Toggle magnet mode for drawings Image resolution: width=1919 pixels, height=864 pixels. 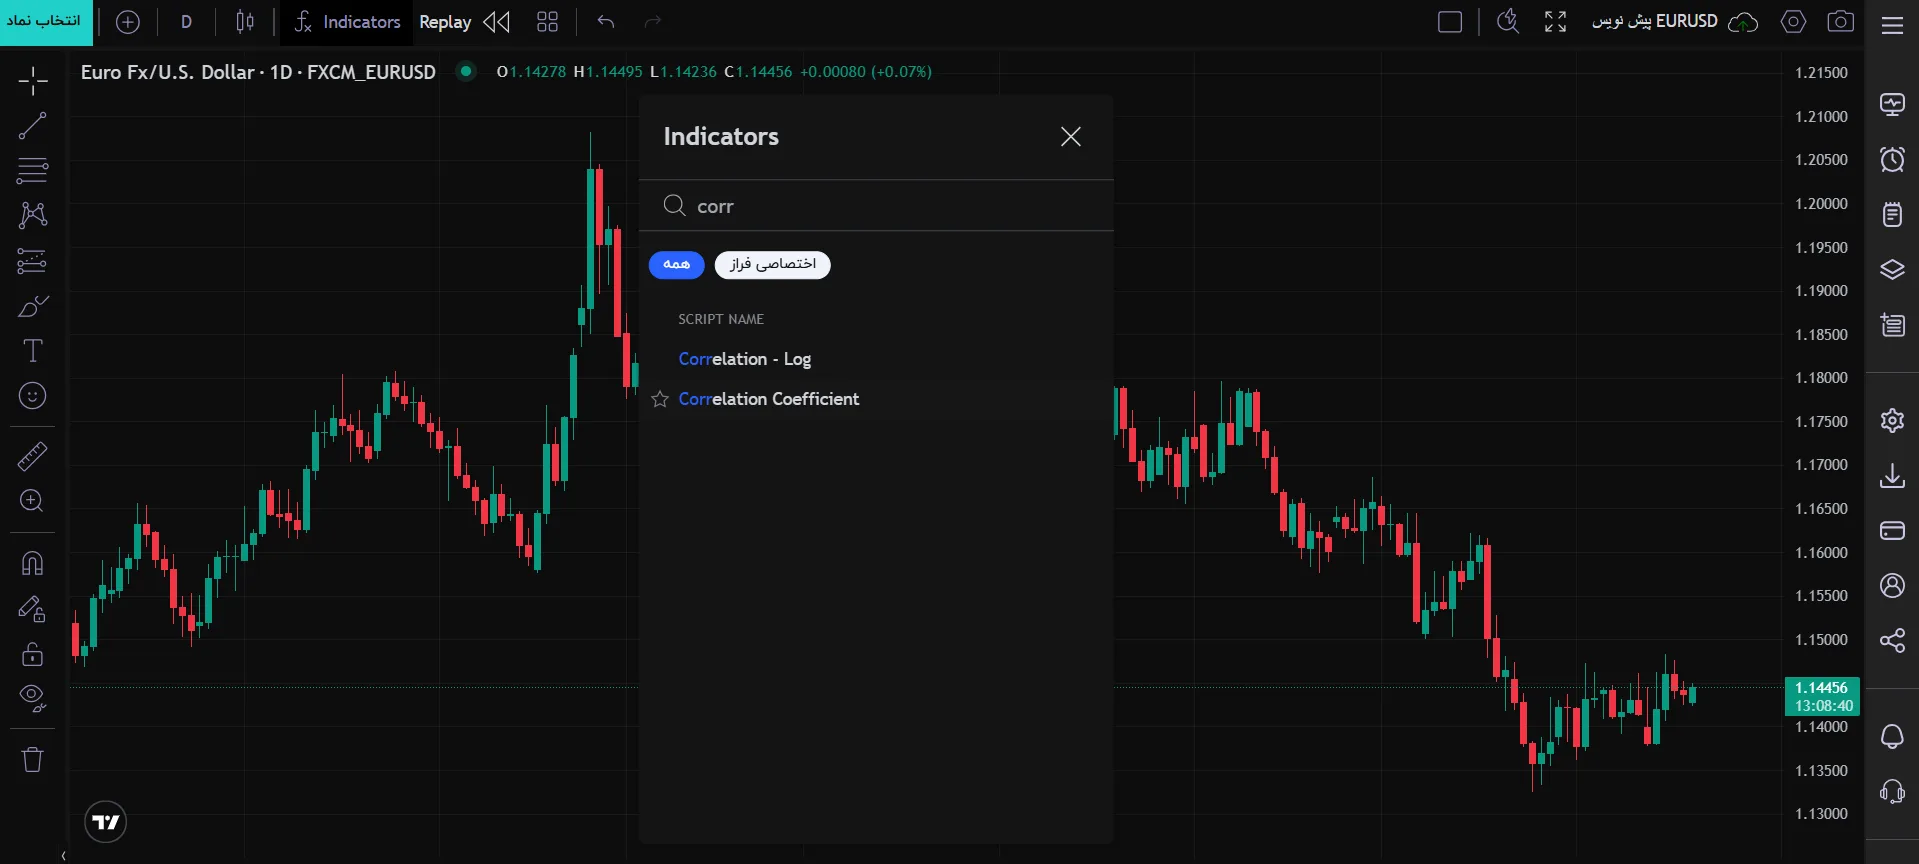click(x=32, y=564)
